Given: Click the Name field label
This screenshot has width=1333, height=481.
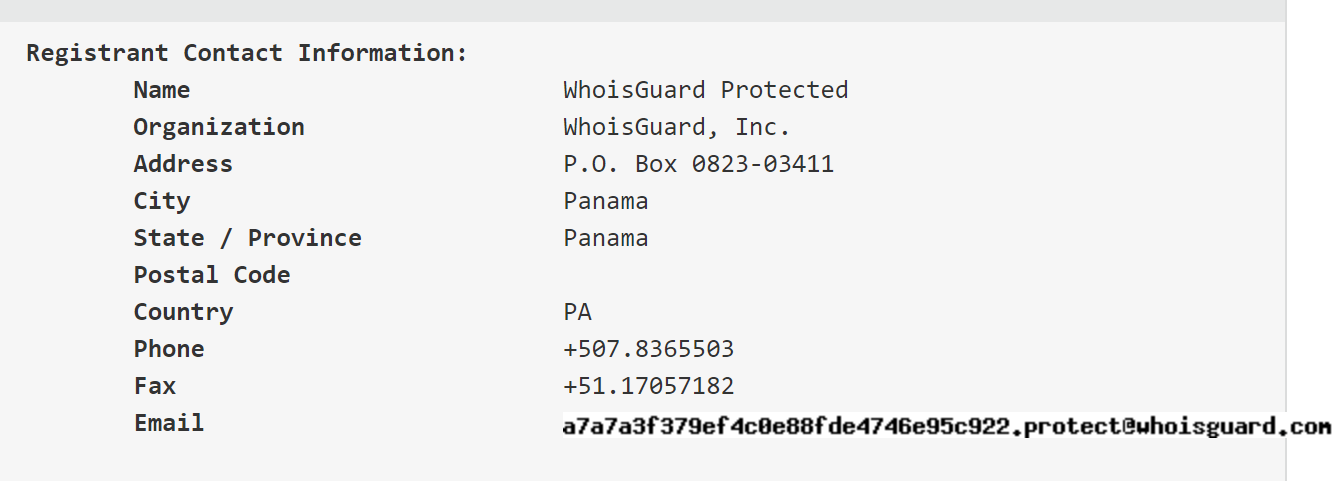Looking at the screenshot, I should click(161, 90).
